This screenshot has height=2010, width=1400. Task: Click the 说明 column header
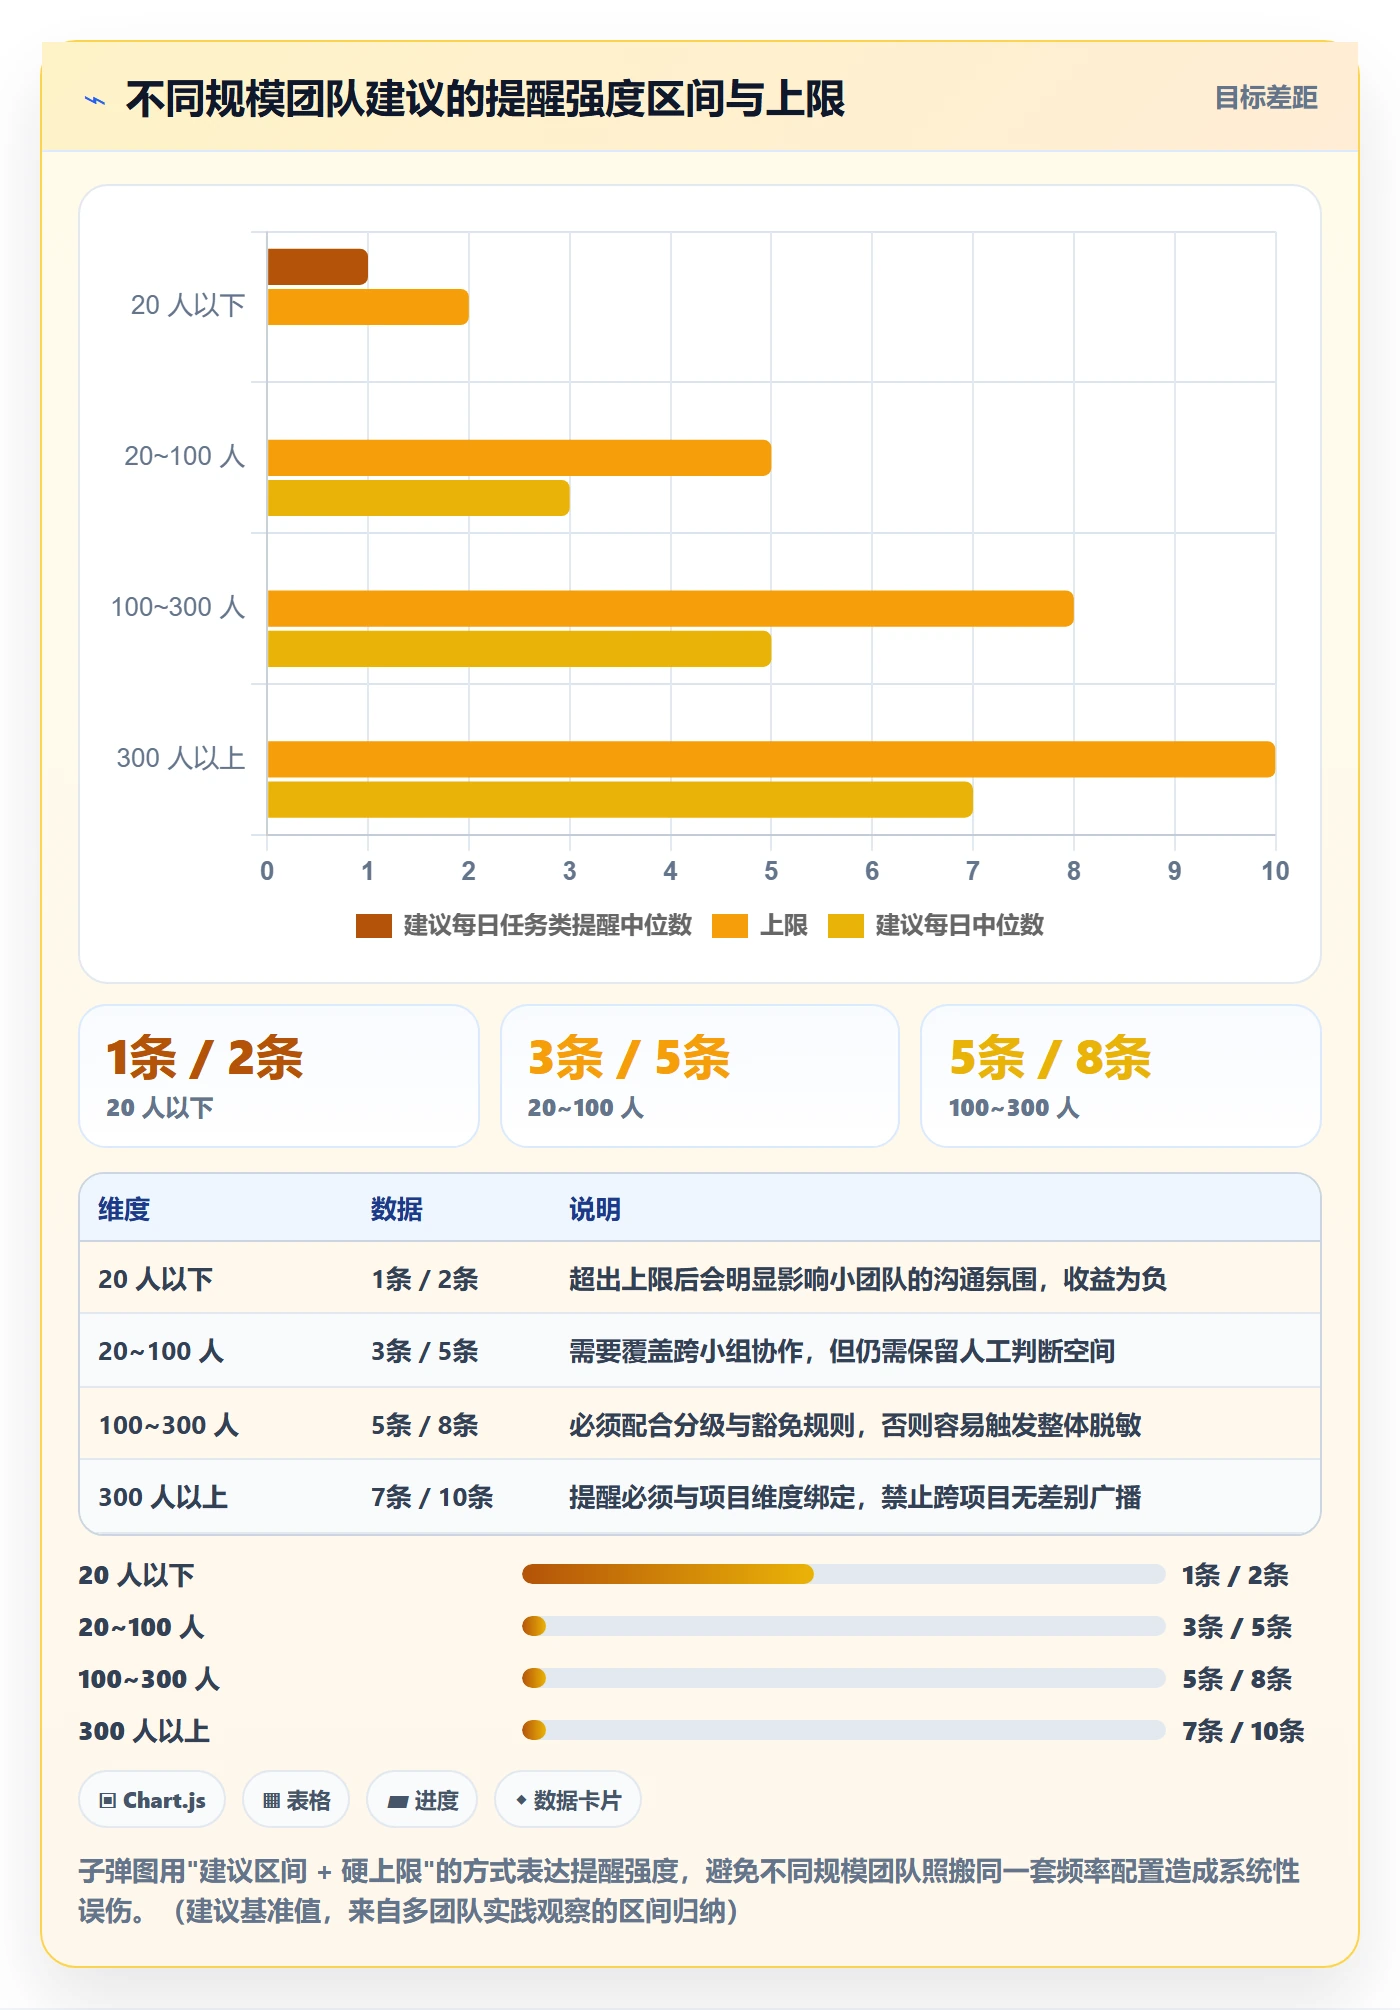point(595,1209)
